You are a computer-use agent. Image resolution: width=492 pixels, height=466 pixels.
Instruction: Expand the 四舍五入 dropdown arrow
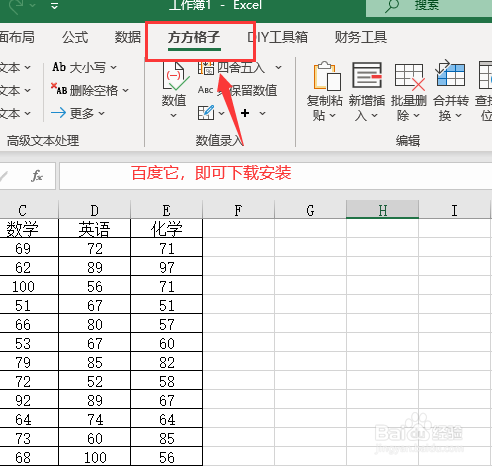click(278, 68)
